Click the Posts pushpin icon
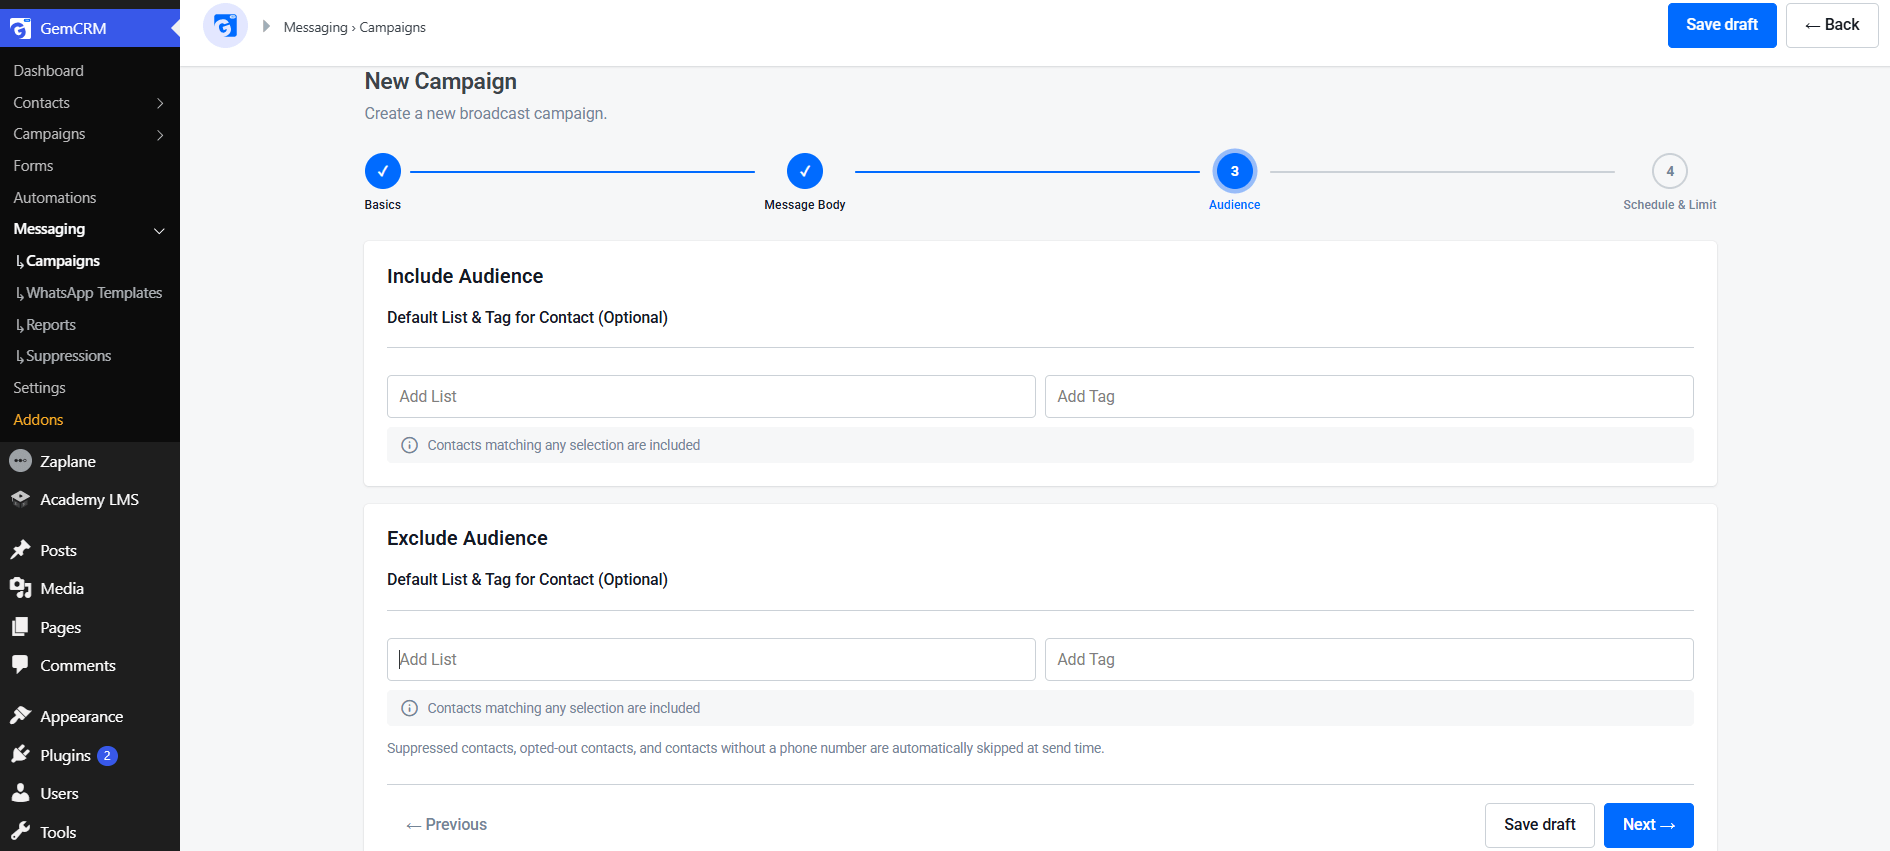This screenshot has height=851, width=1890. 20,550
